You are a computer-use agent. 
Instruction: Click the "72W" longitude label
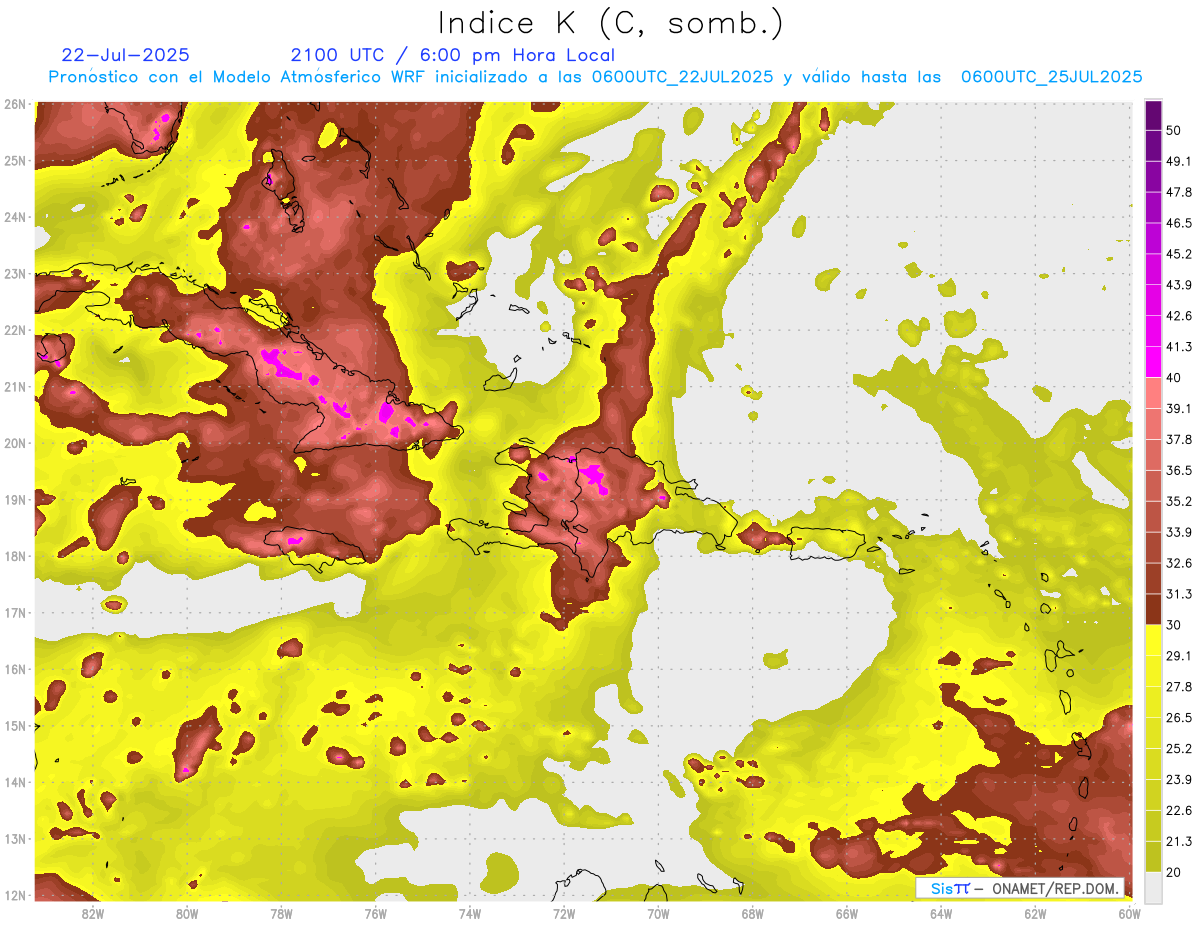(564, 914)
